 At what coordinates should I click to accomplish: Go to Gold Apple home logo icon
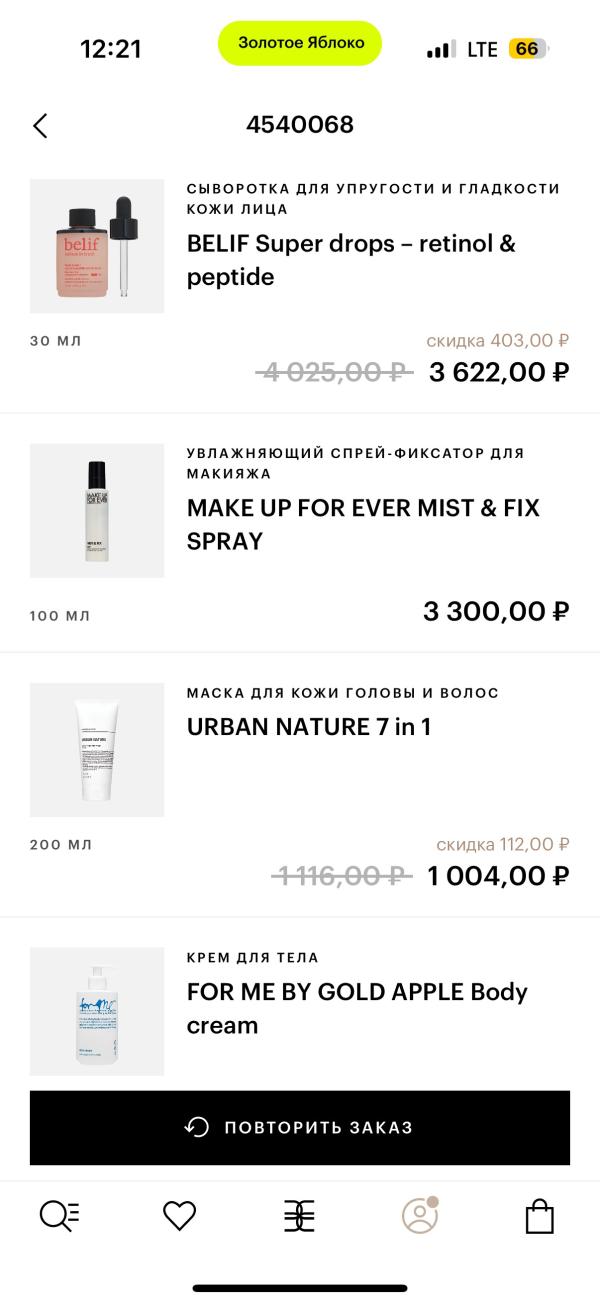point(299,1216)
